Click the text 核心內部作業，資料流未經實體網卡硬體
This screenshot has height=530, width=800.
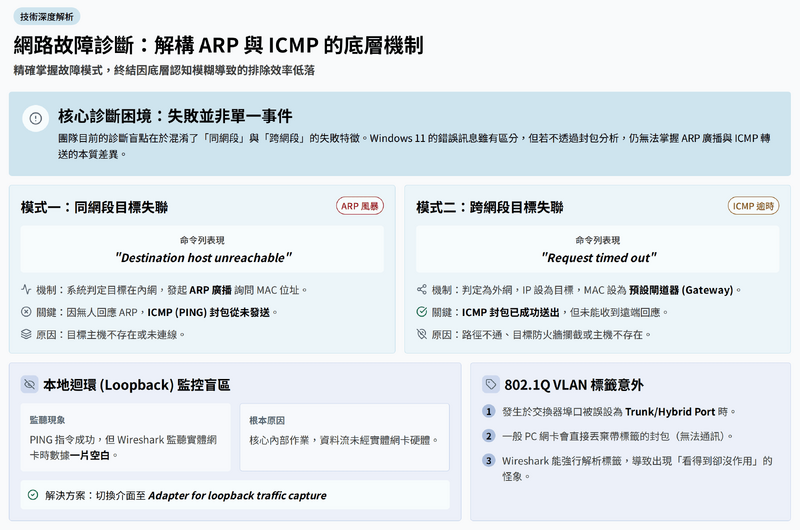(344, 440)
